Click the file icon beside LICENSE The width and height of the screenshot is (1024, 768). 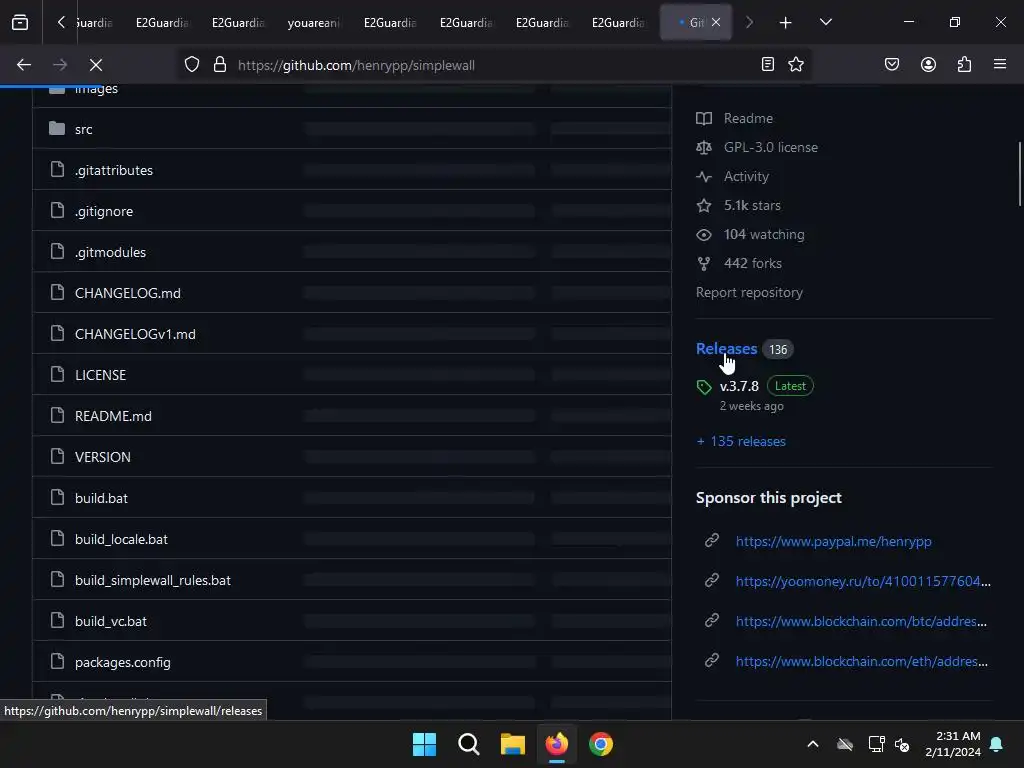[x=57, y=374]
